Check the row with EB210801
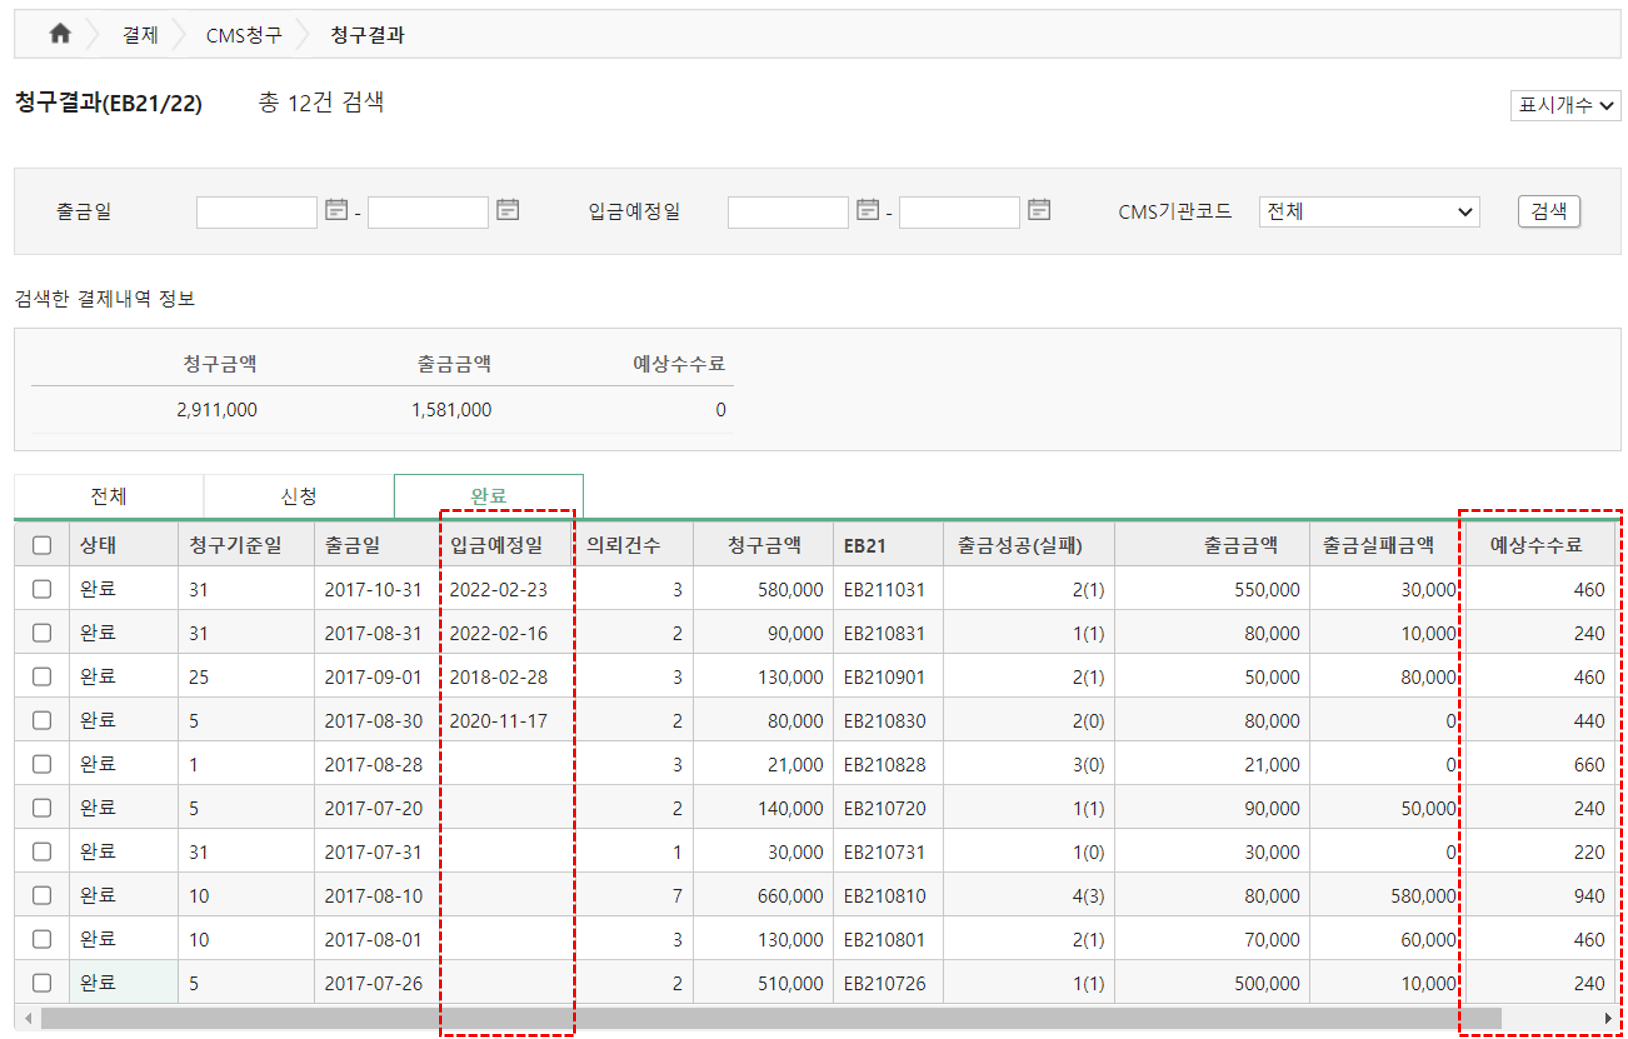This screenshot has width=1628, height=1039. (42, 939)
